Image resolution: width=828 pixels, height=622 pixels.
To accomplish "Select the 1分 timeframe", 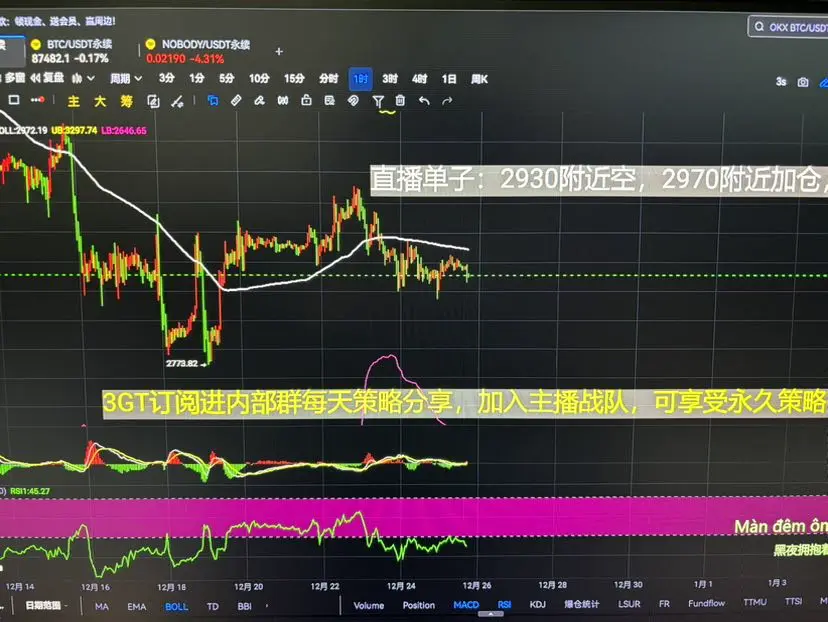I will tap(196, 79).
